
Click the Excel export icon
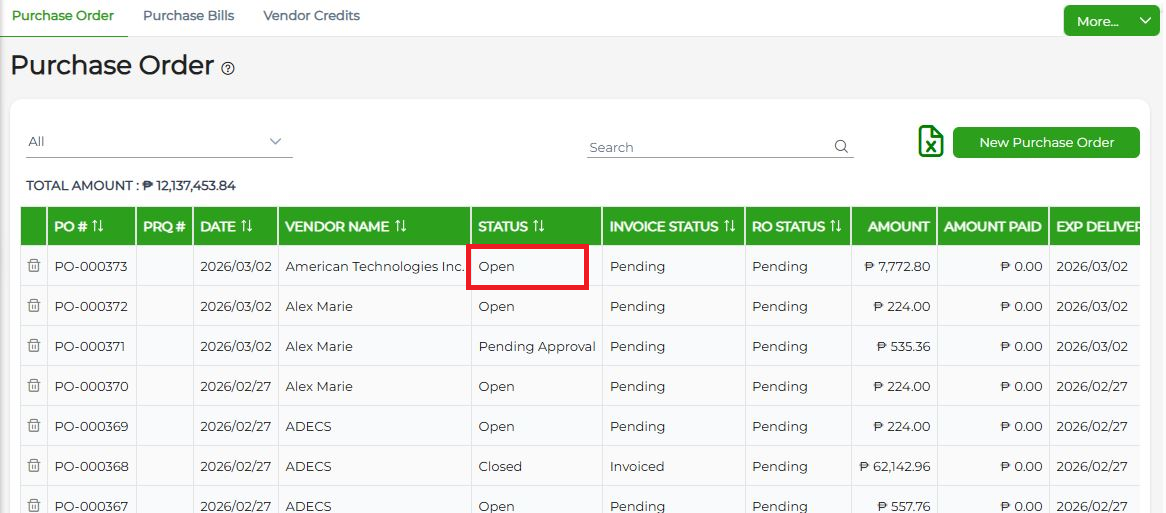(x=930, y=142)
